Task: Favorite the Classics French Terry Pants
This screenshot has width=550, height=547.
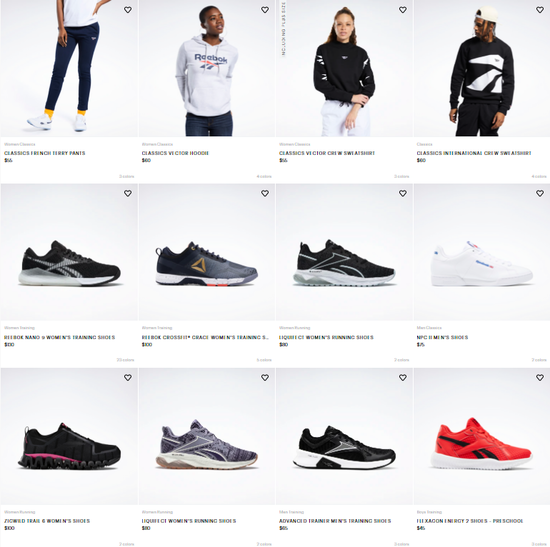Action: click(128, 10)
